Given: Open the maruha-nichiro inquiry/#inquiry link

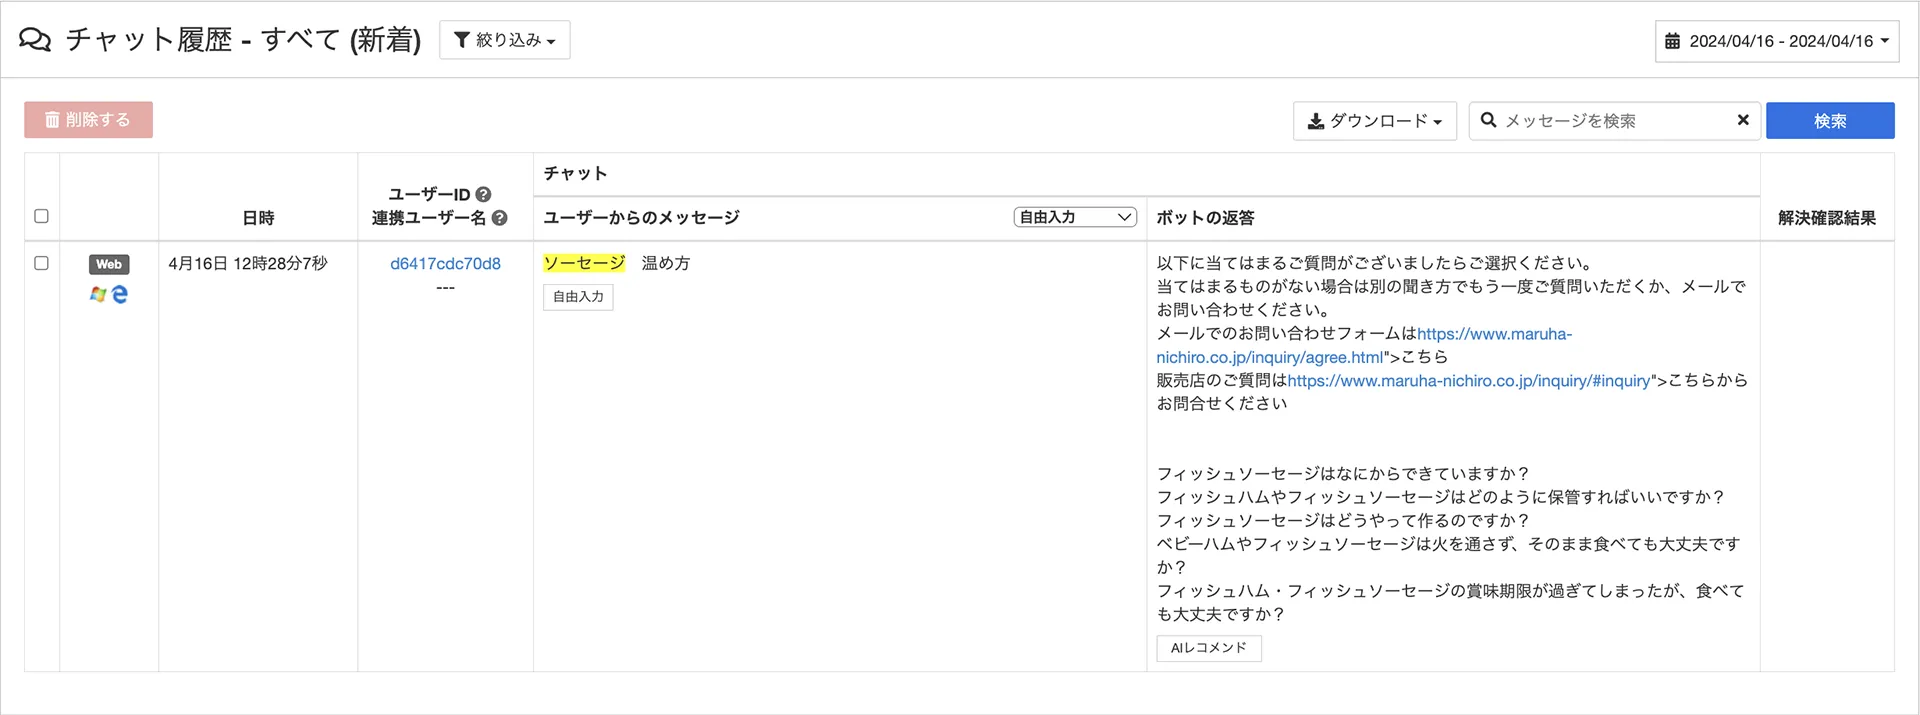Looking at the screenshot, I should [x=1469, y=380].
